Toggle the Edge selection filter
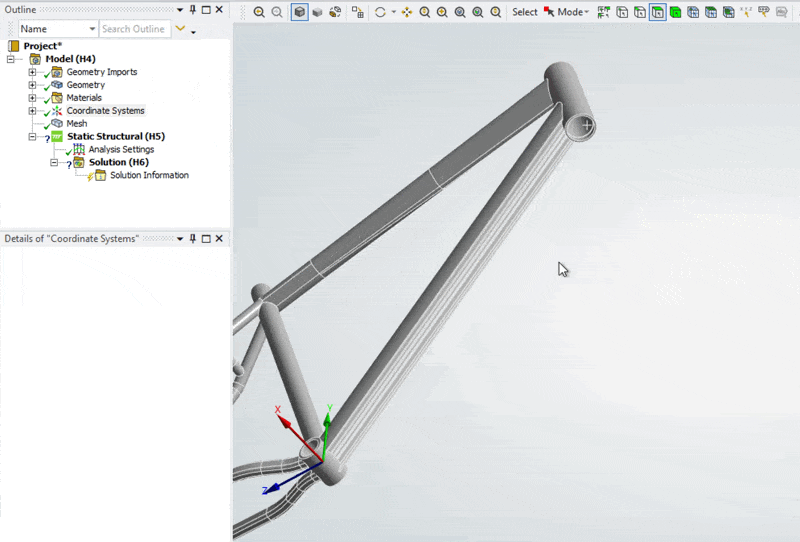This screenshot has height=542, width=800. 640,12
